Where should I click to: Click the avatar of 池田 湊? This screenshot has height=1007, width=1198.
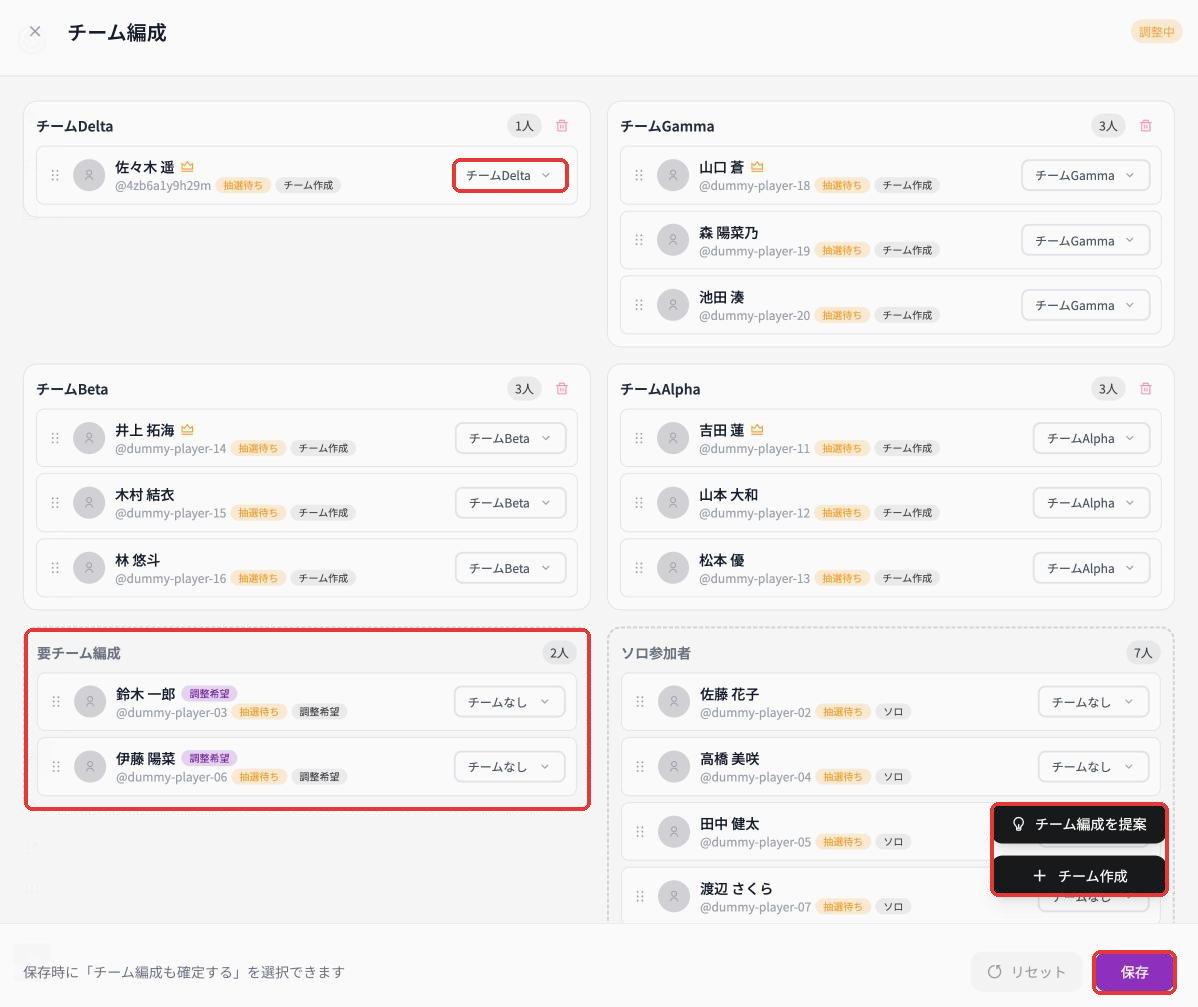pos(673,305)
